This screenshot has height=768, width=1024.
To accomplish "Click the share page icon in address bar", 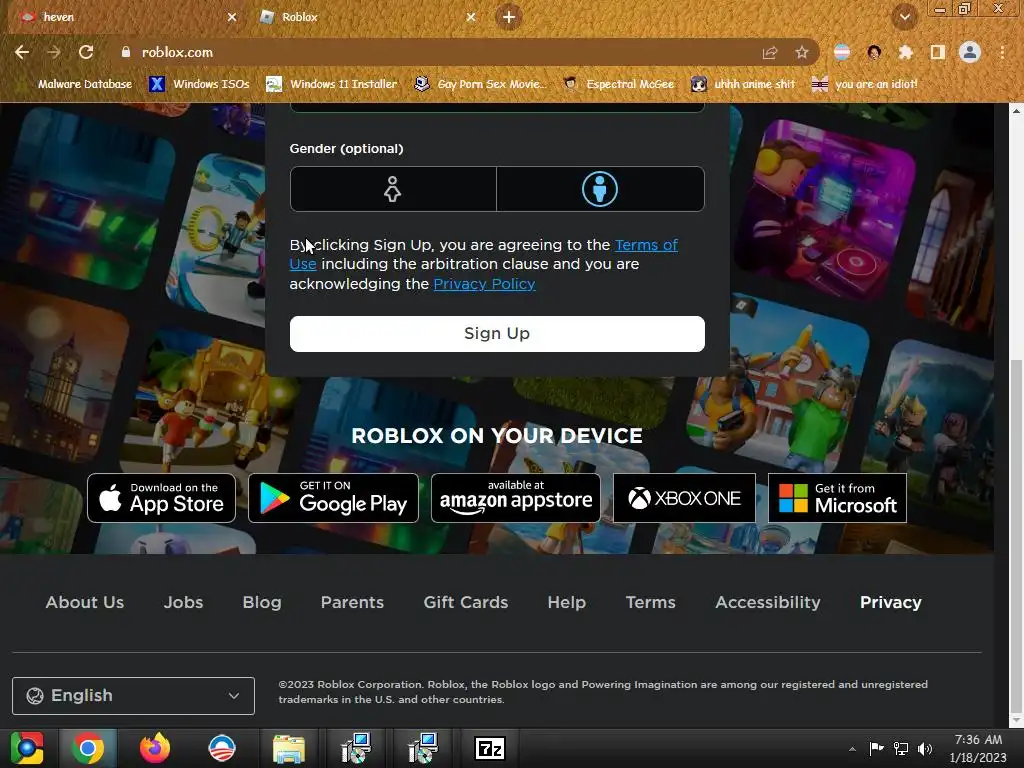I will pyautogui.click(x=770, y=52).
